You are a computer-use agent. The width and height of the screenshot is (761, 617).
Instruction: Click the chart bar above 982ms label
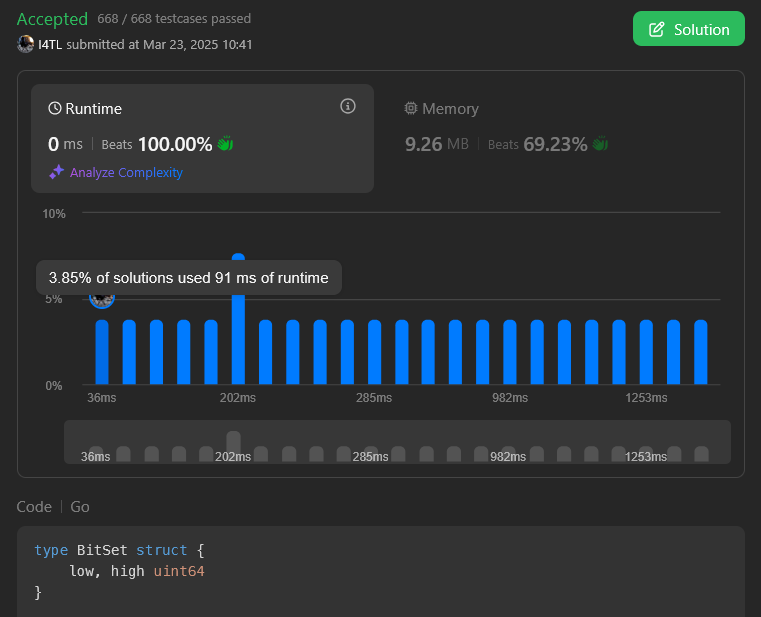(510, 352)
